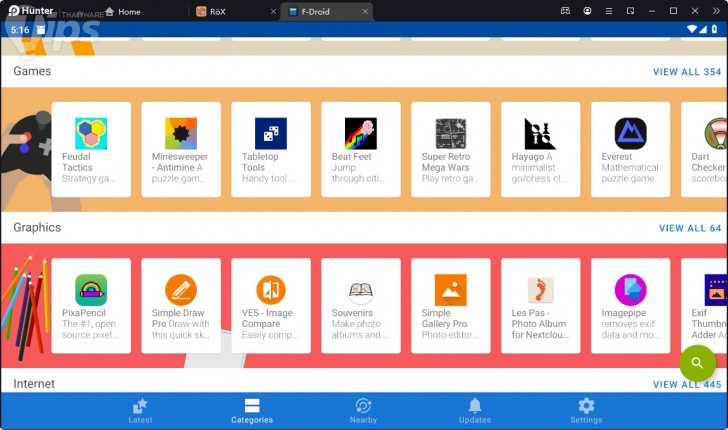Screen dimensions: 728x430
Task: Open the Tabletop Tools dice icon
Action: point(271,134)
